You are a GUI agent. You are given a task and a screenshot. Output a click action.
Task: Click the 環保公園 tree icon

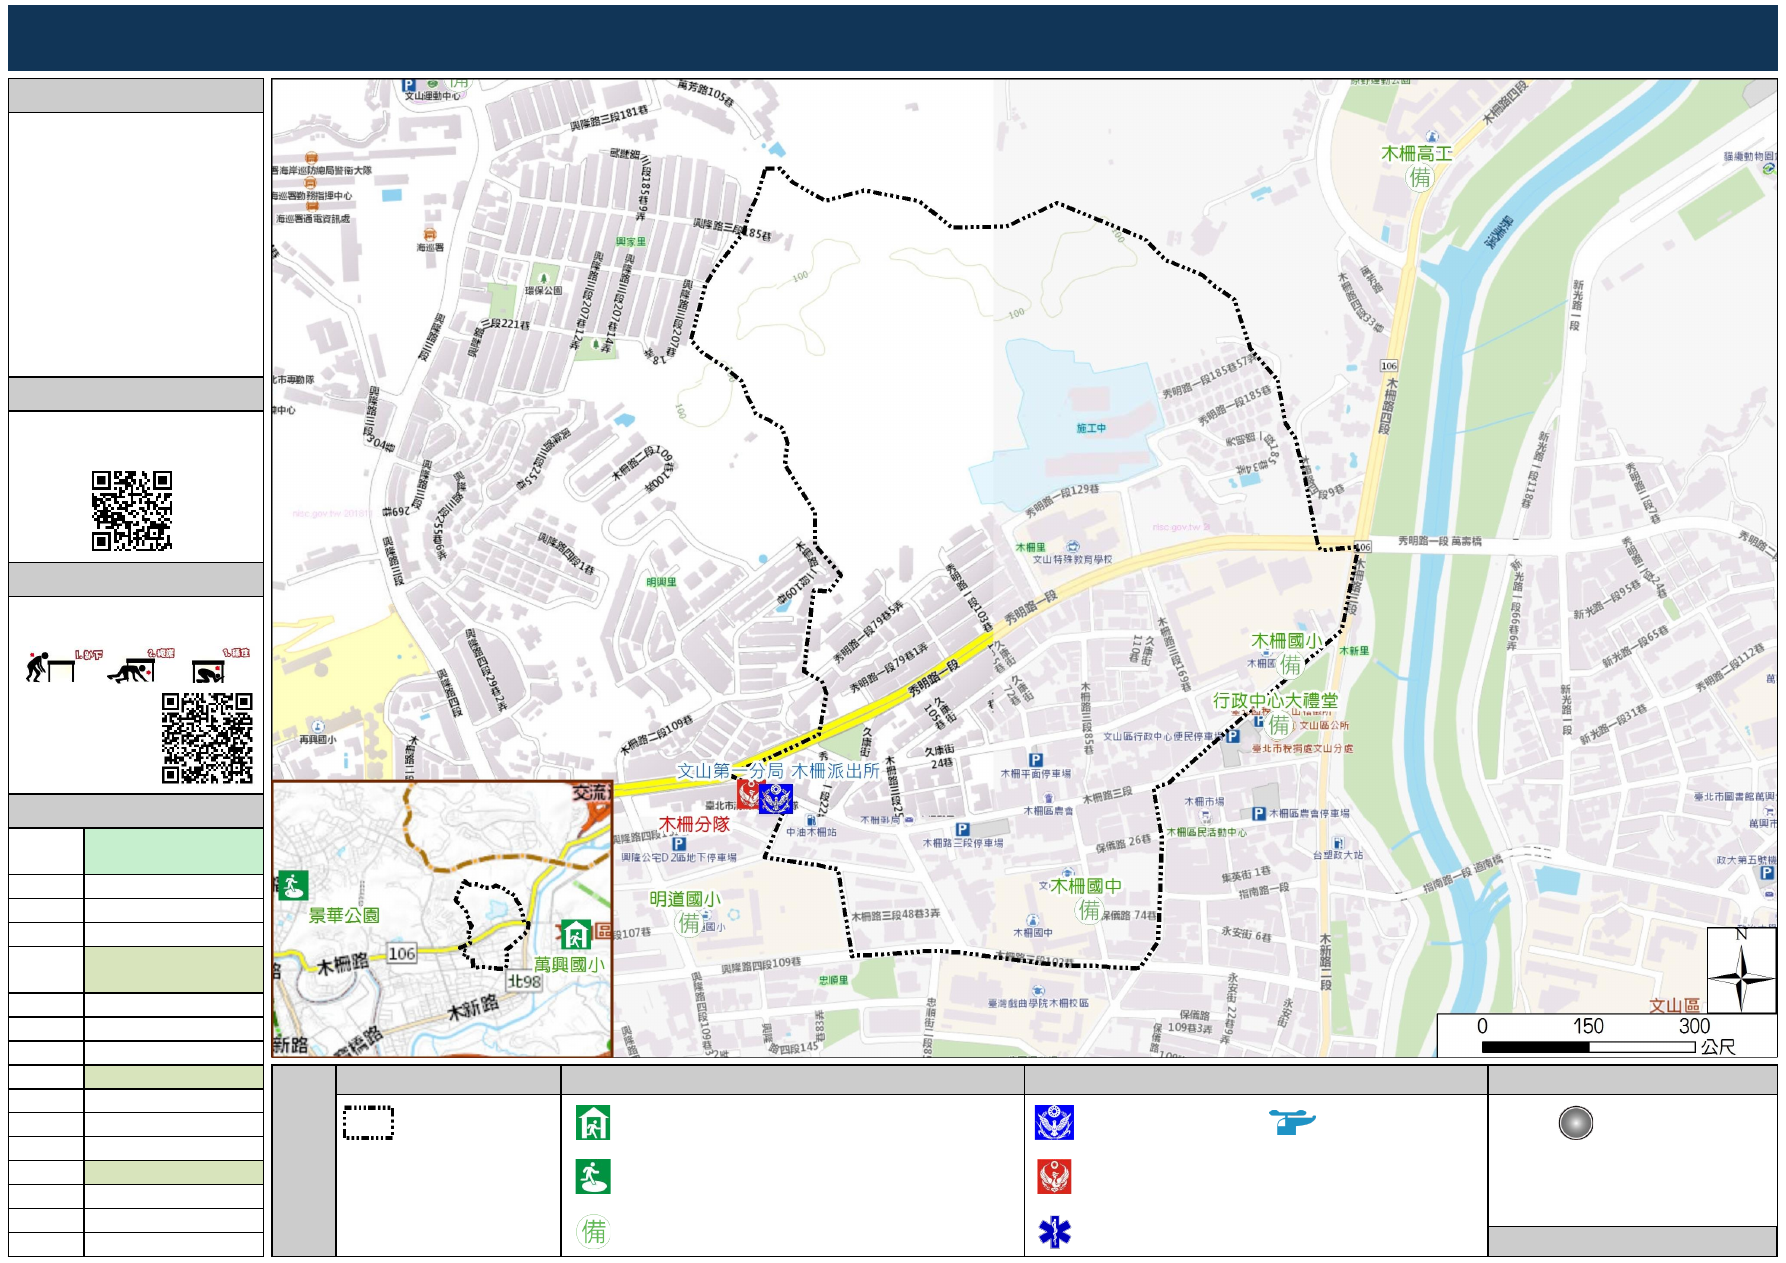pyautogui.click(x=543, y=277)
